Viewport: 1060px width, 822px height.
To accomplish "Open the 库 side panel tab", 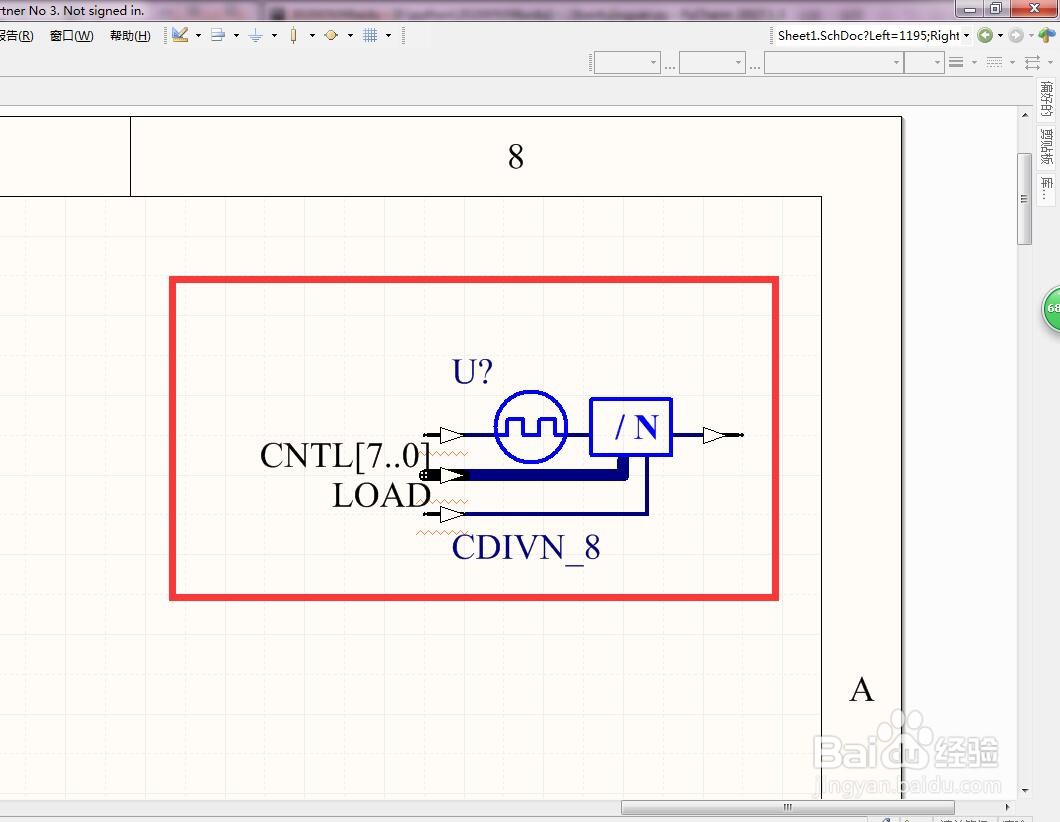I will pos(1046,188).
